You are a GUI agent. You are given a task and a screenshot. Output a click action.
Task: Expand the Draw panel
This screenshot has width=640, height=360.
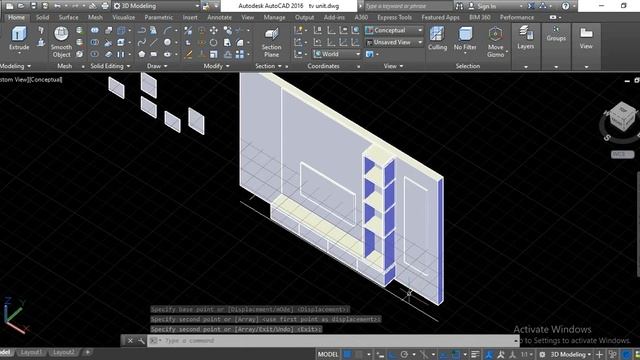(157, 66)
